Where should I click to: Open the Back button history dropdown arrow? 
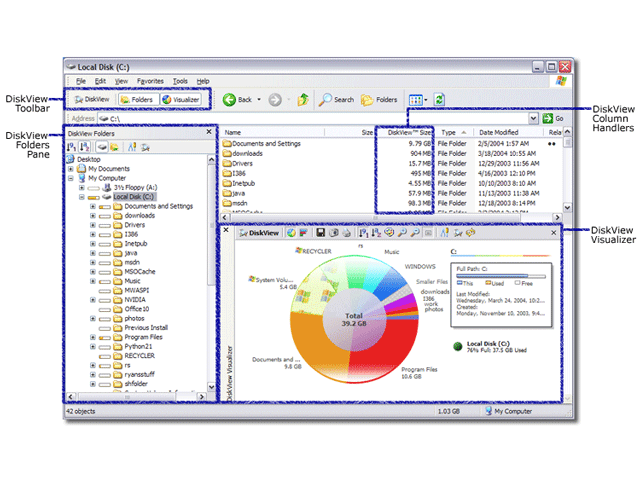point(259,100)
